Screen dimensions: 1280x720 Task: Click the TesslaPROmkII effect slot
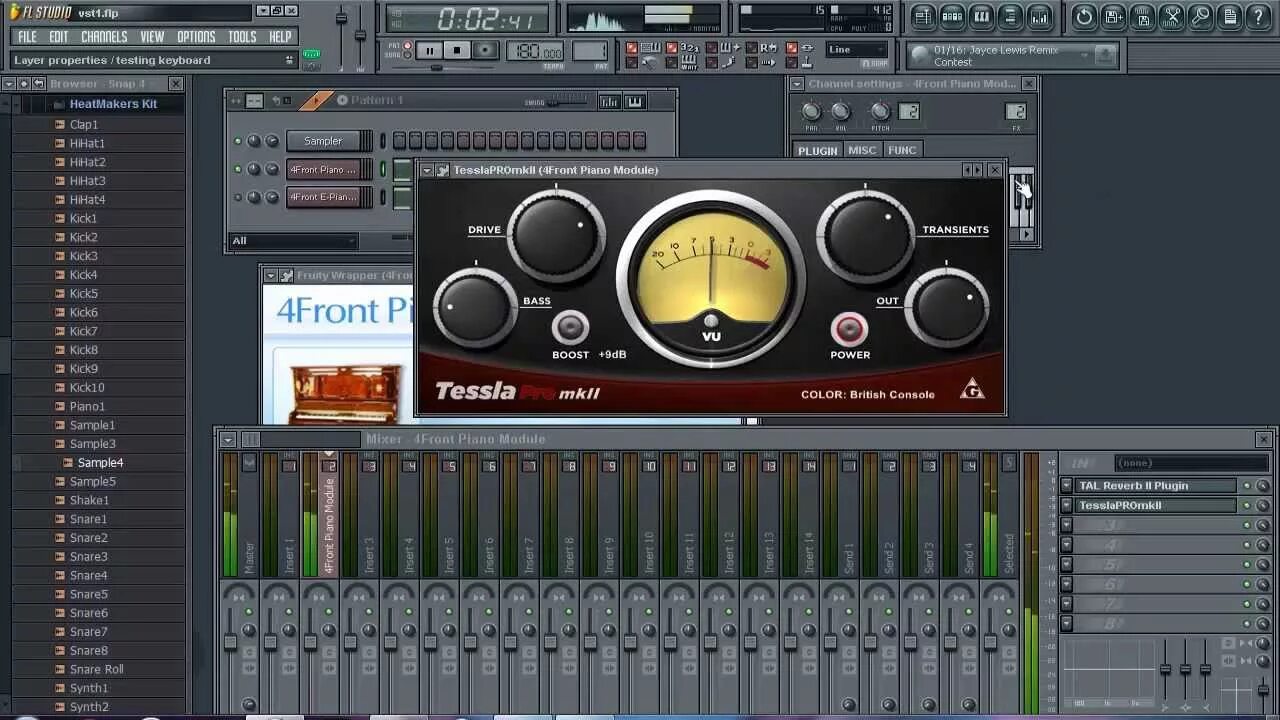coord(1156,506)
